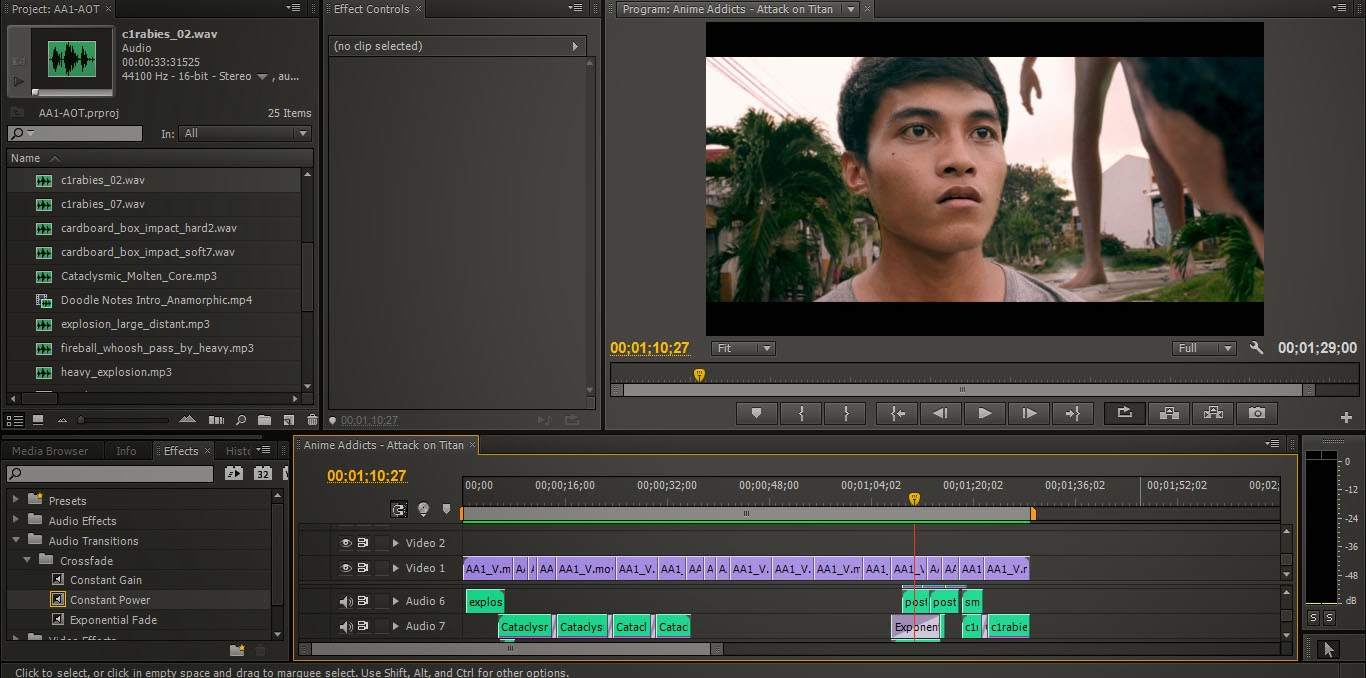Viewport: 1366px width, 678px height.
Task: Select the Exponential Fade transition
Action: 113,620
